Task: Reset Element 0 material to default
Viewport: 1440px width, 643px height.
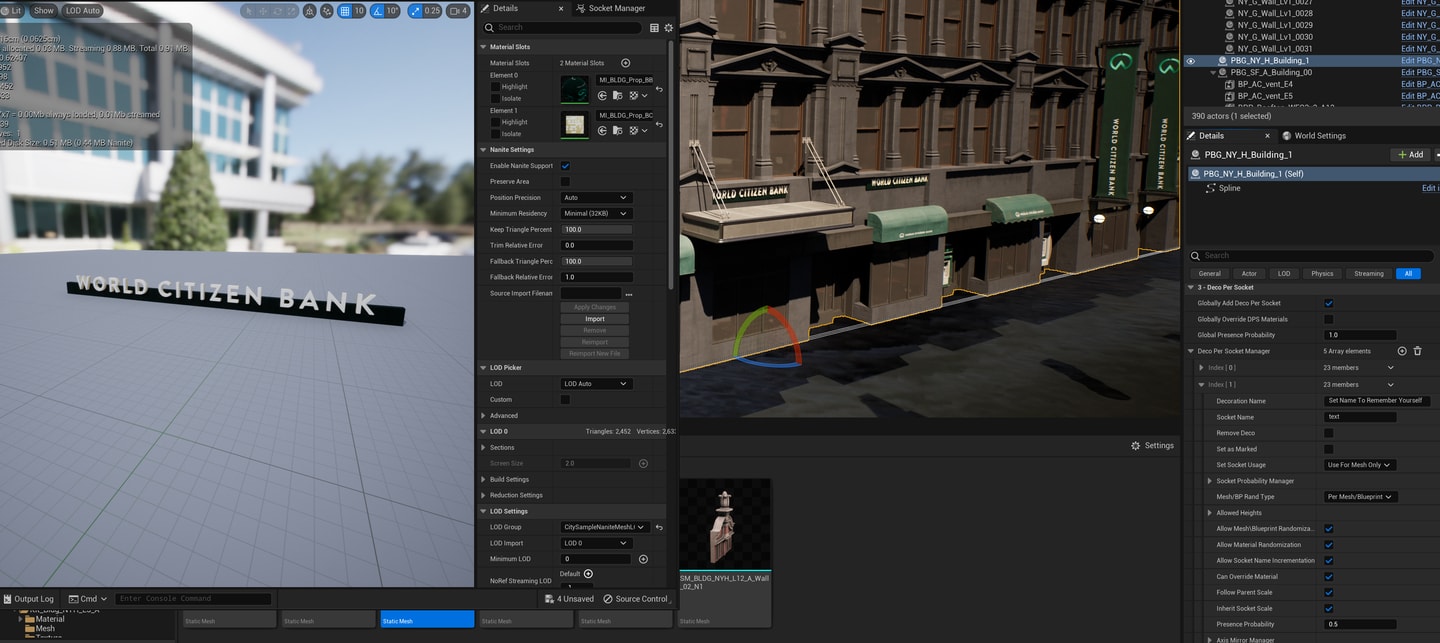Action: (659, 89)
